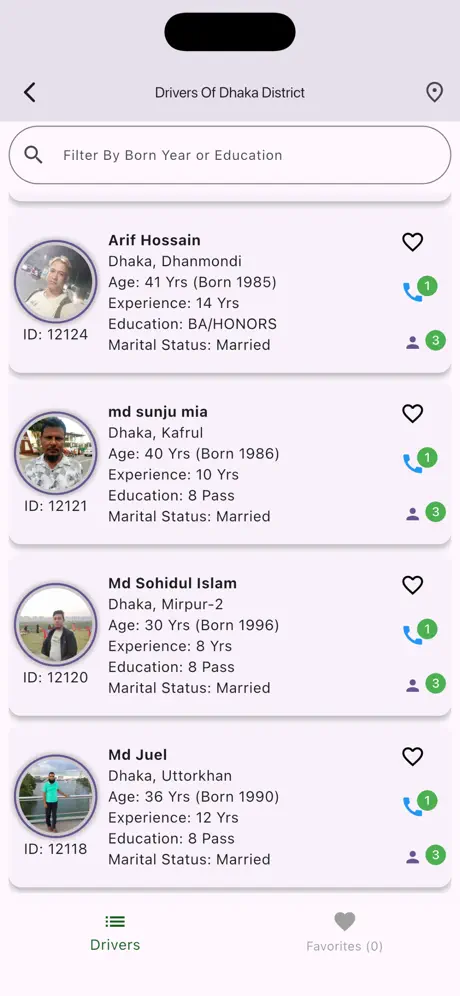Open person icon on Md Juel card

(412, 858)
